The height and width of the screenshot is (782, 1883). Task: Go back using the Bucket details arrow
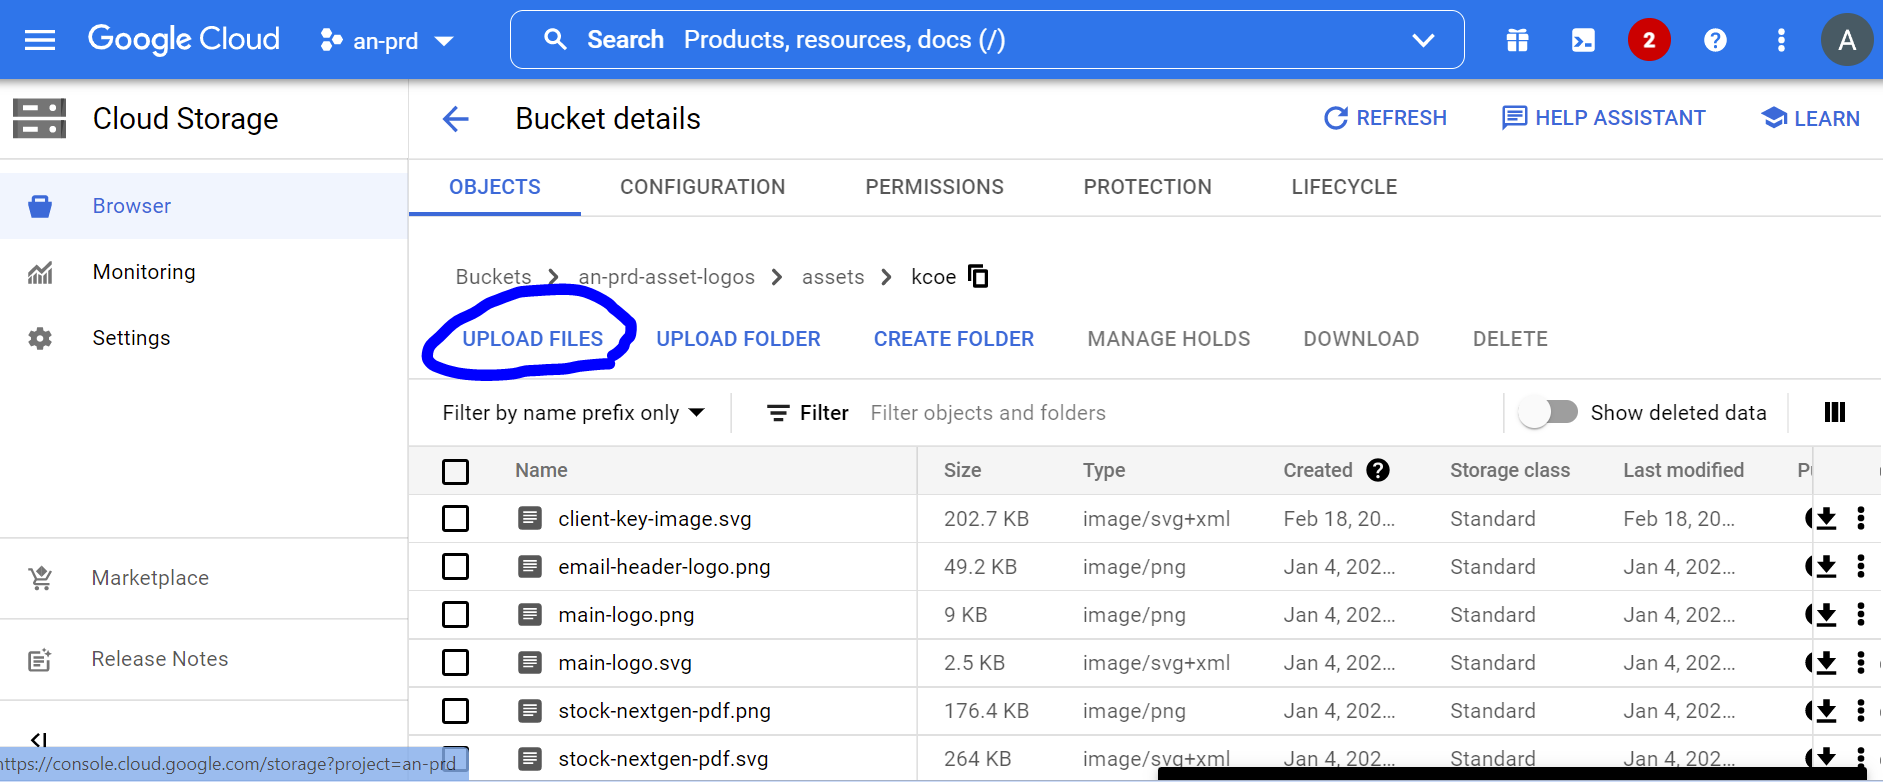coord(456,119)
